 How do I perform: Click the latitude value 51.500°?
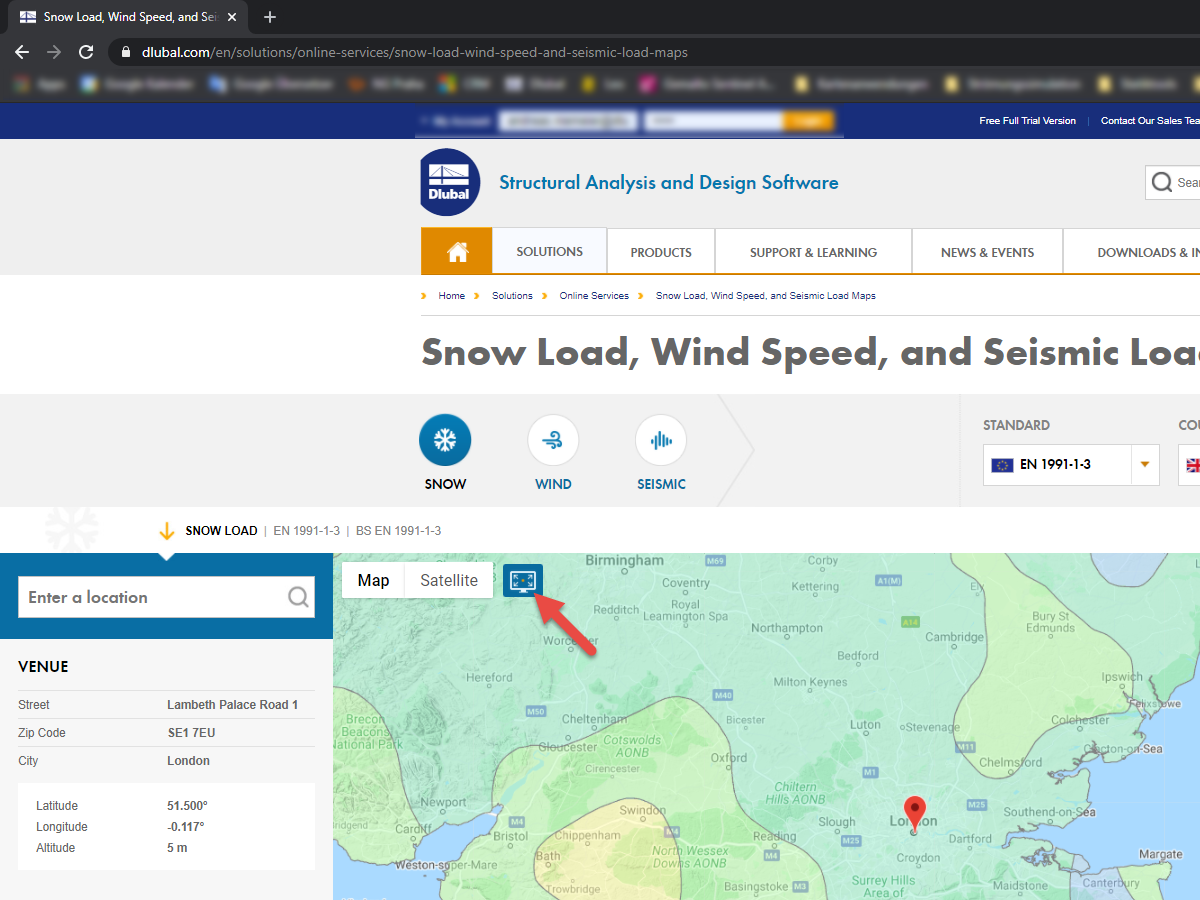click(x=187, y=806)
